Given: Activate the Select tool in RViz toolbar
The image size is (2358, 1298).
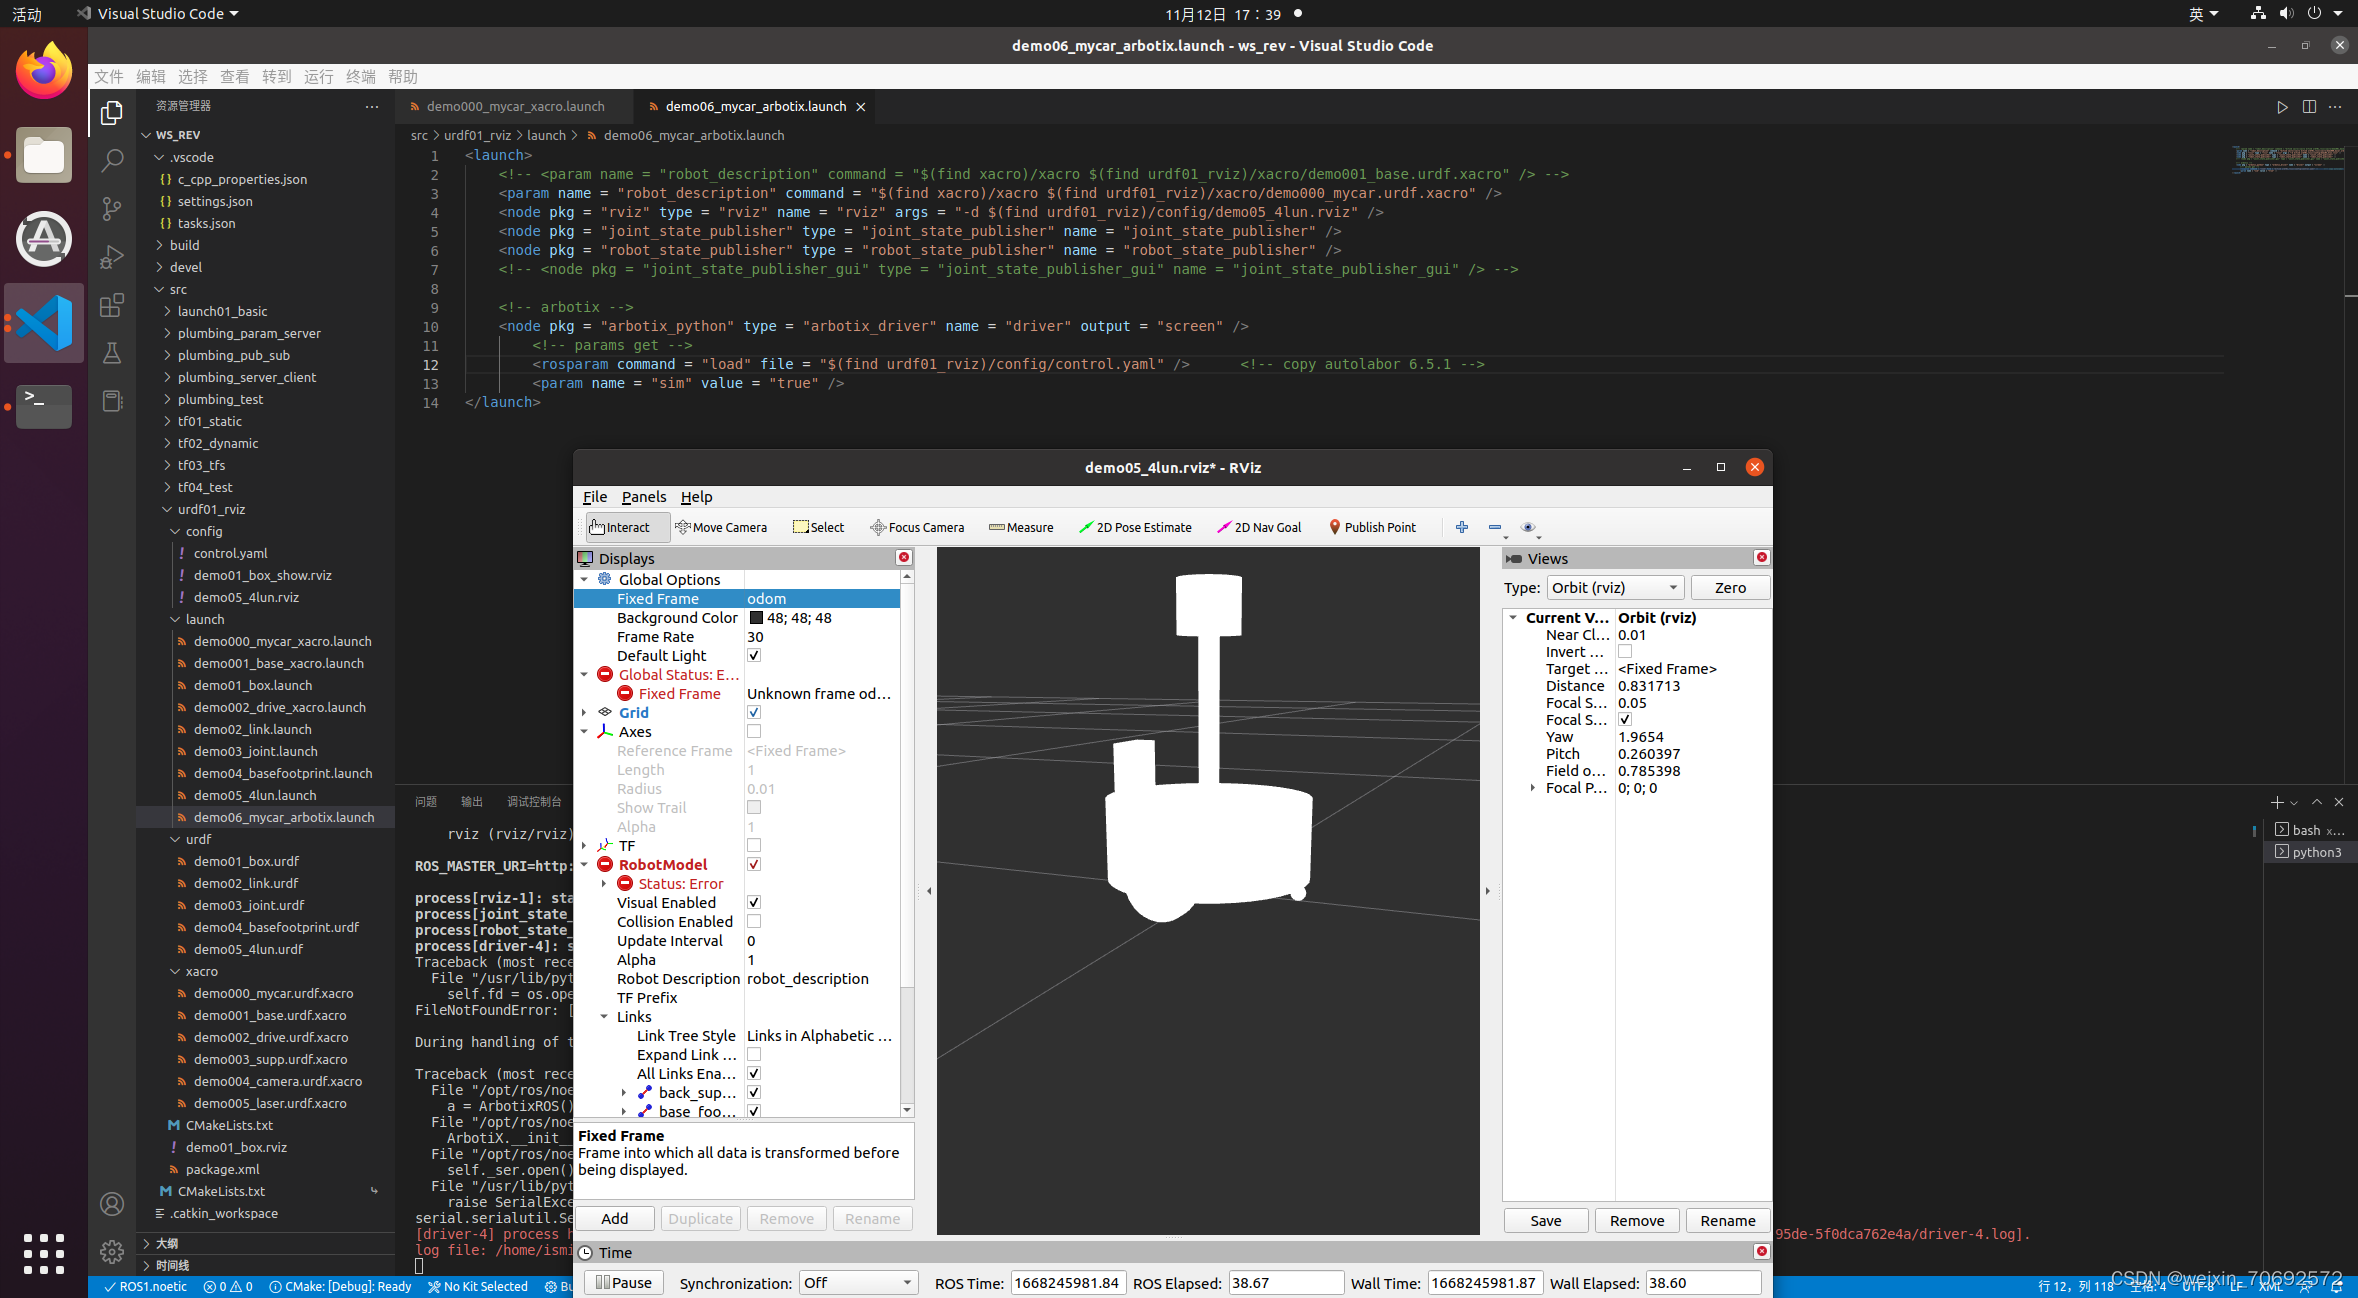Looking at the screenshot, I should [818, 527].
